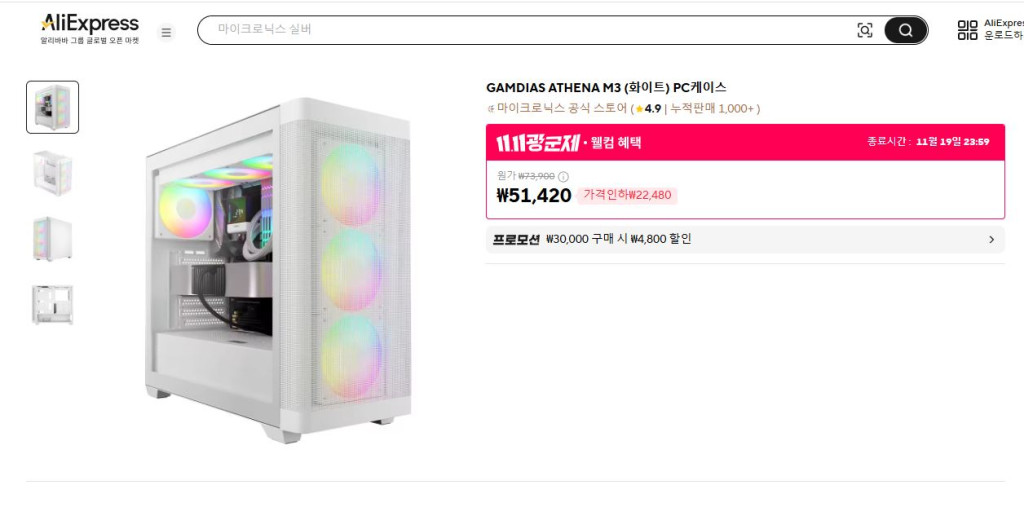The image size is (1024, 507).
Task: Click the GAMDIAS ATHENA M3 product title
Action: tap(606, 87)
